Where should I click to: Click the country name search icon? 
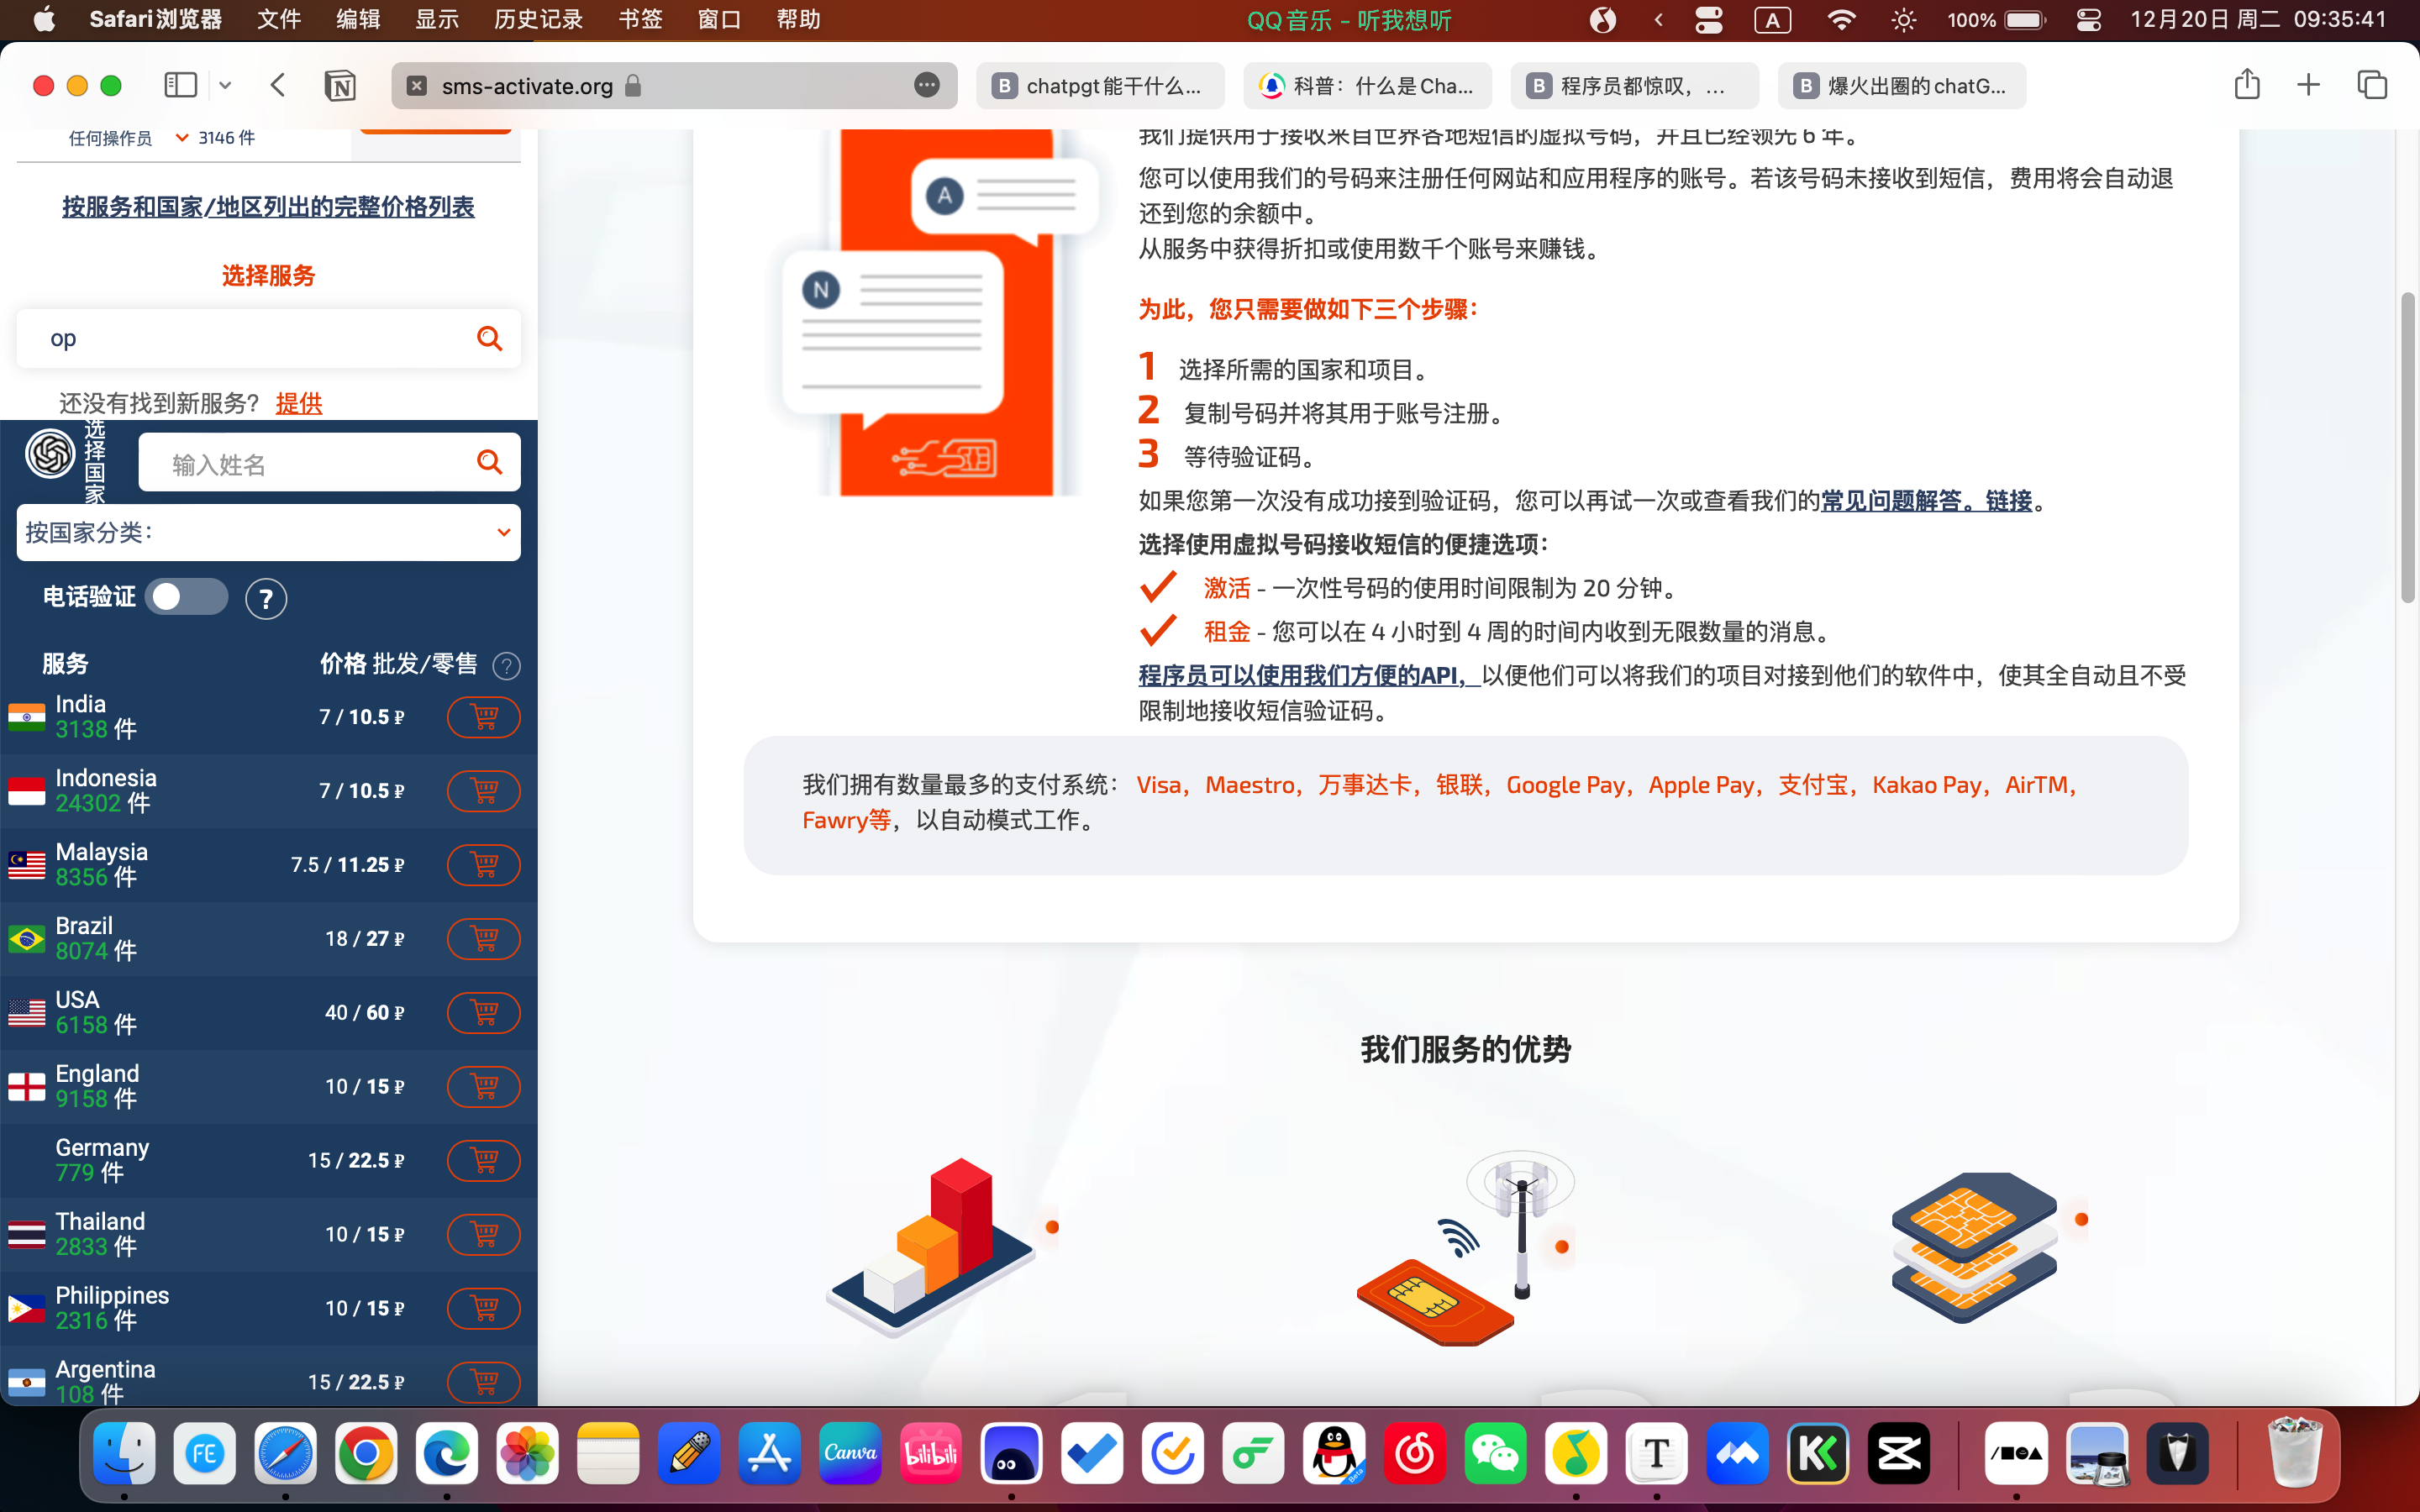click(x=489, y=462)
